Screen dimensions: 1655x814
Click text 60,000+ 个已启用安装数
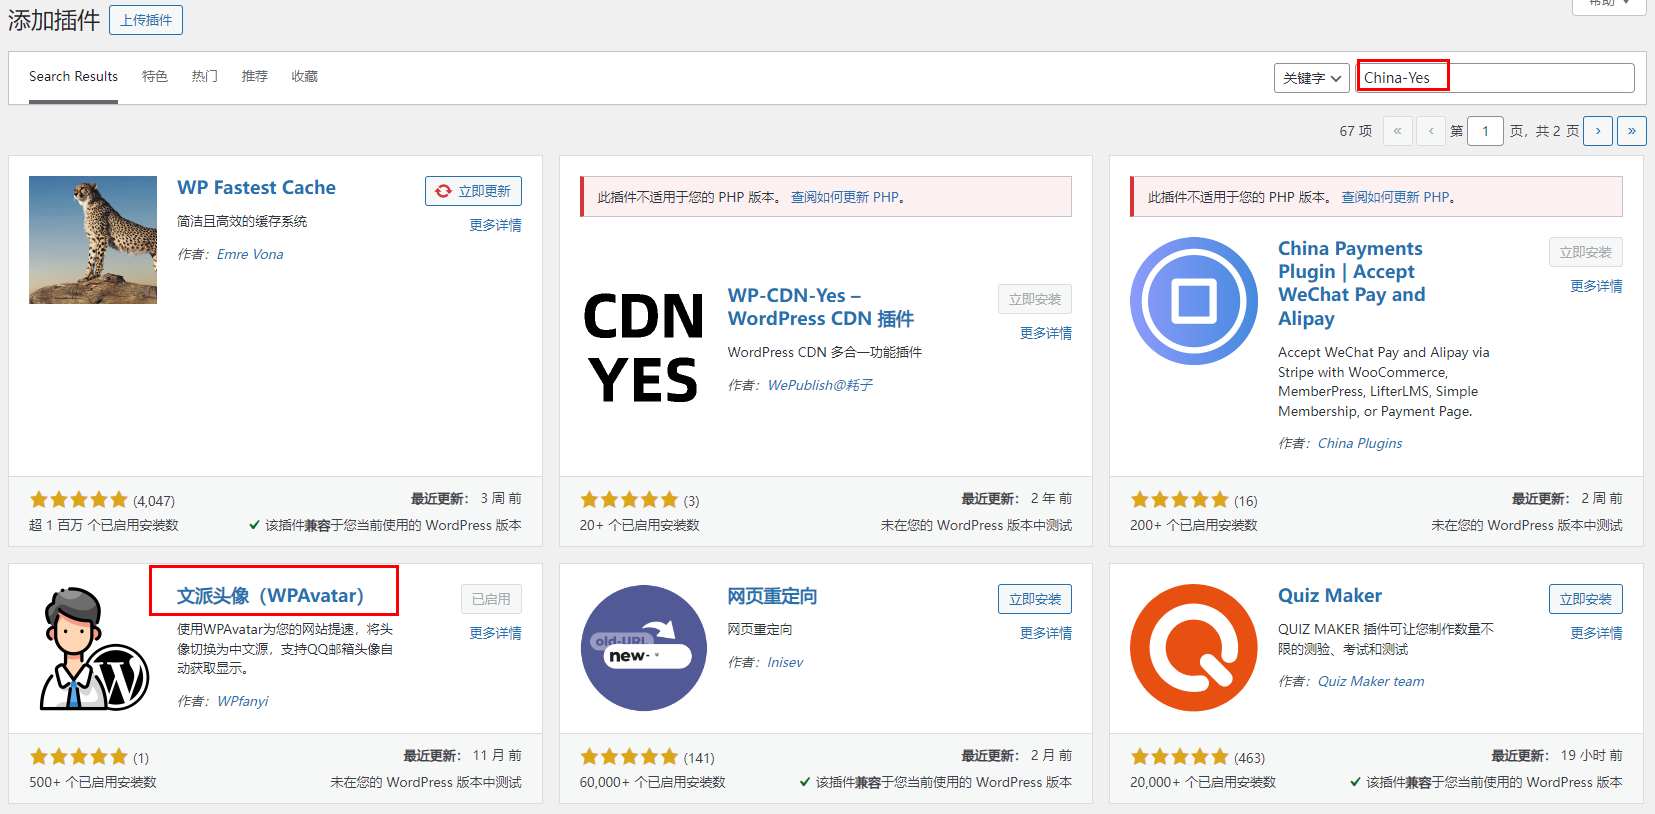(653, 782)
